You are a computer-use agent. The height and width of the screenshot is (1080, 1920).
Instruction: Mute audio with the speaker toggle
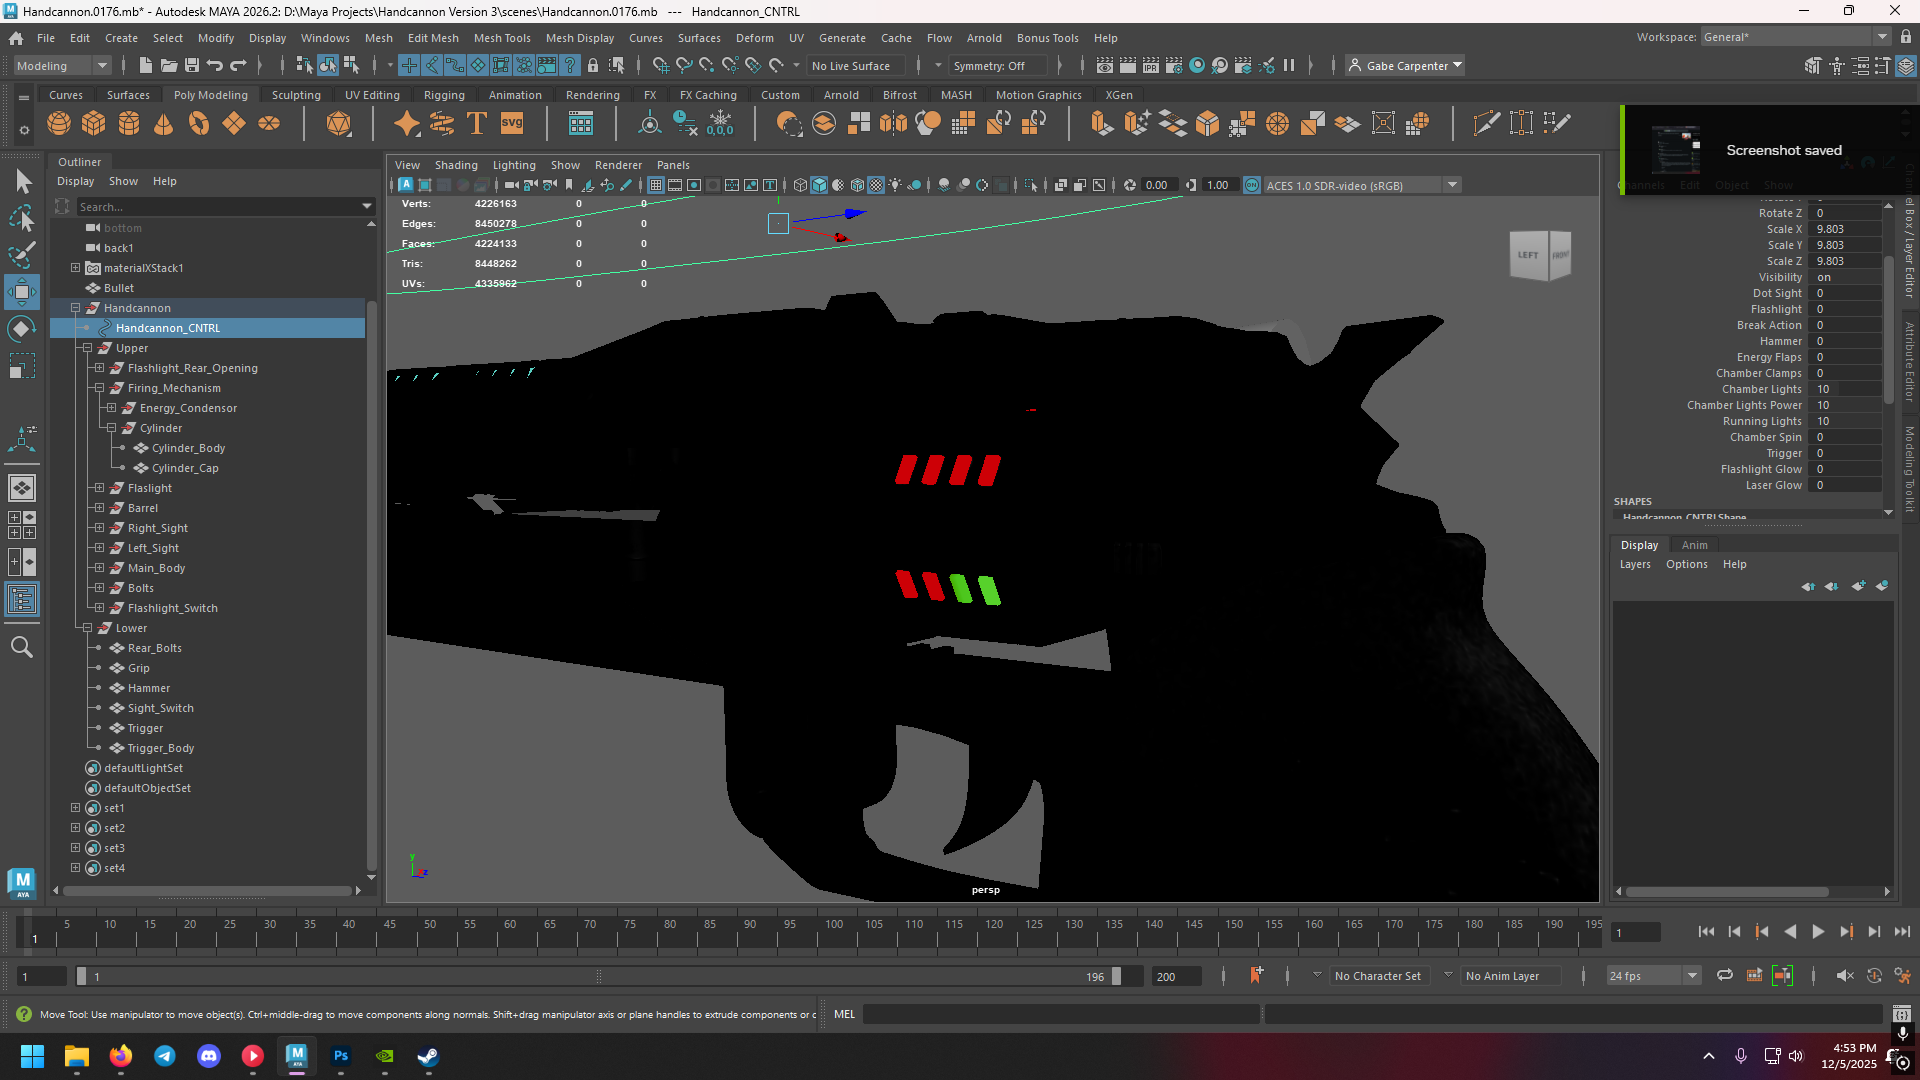[x=1845, y=976]
